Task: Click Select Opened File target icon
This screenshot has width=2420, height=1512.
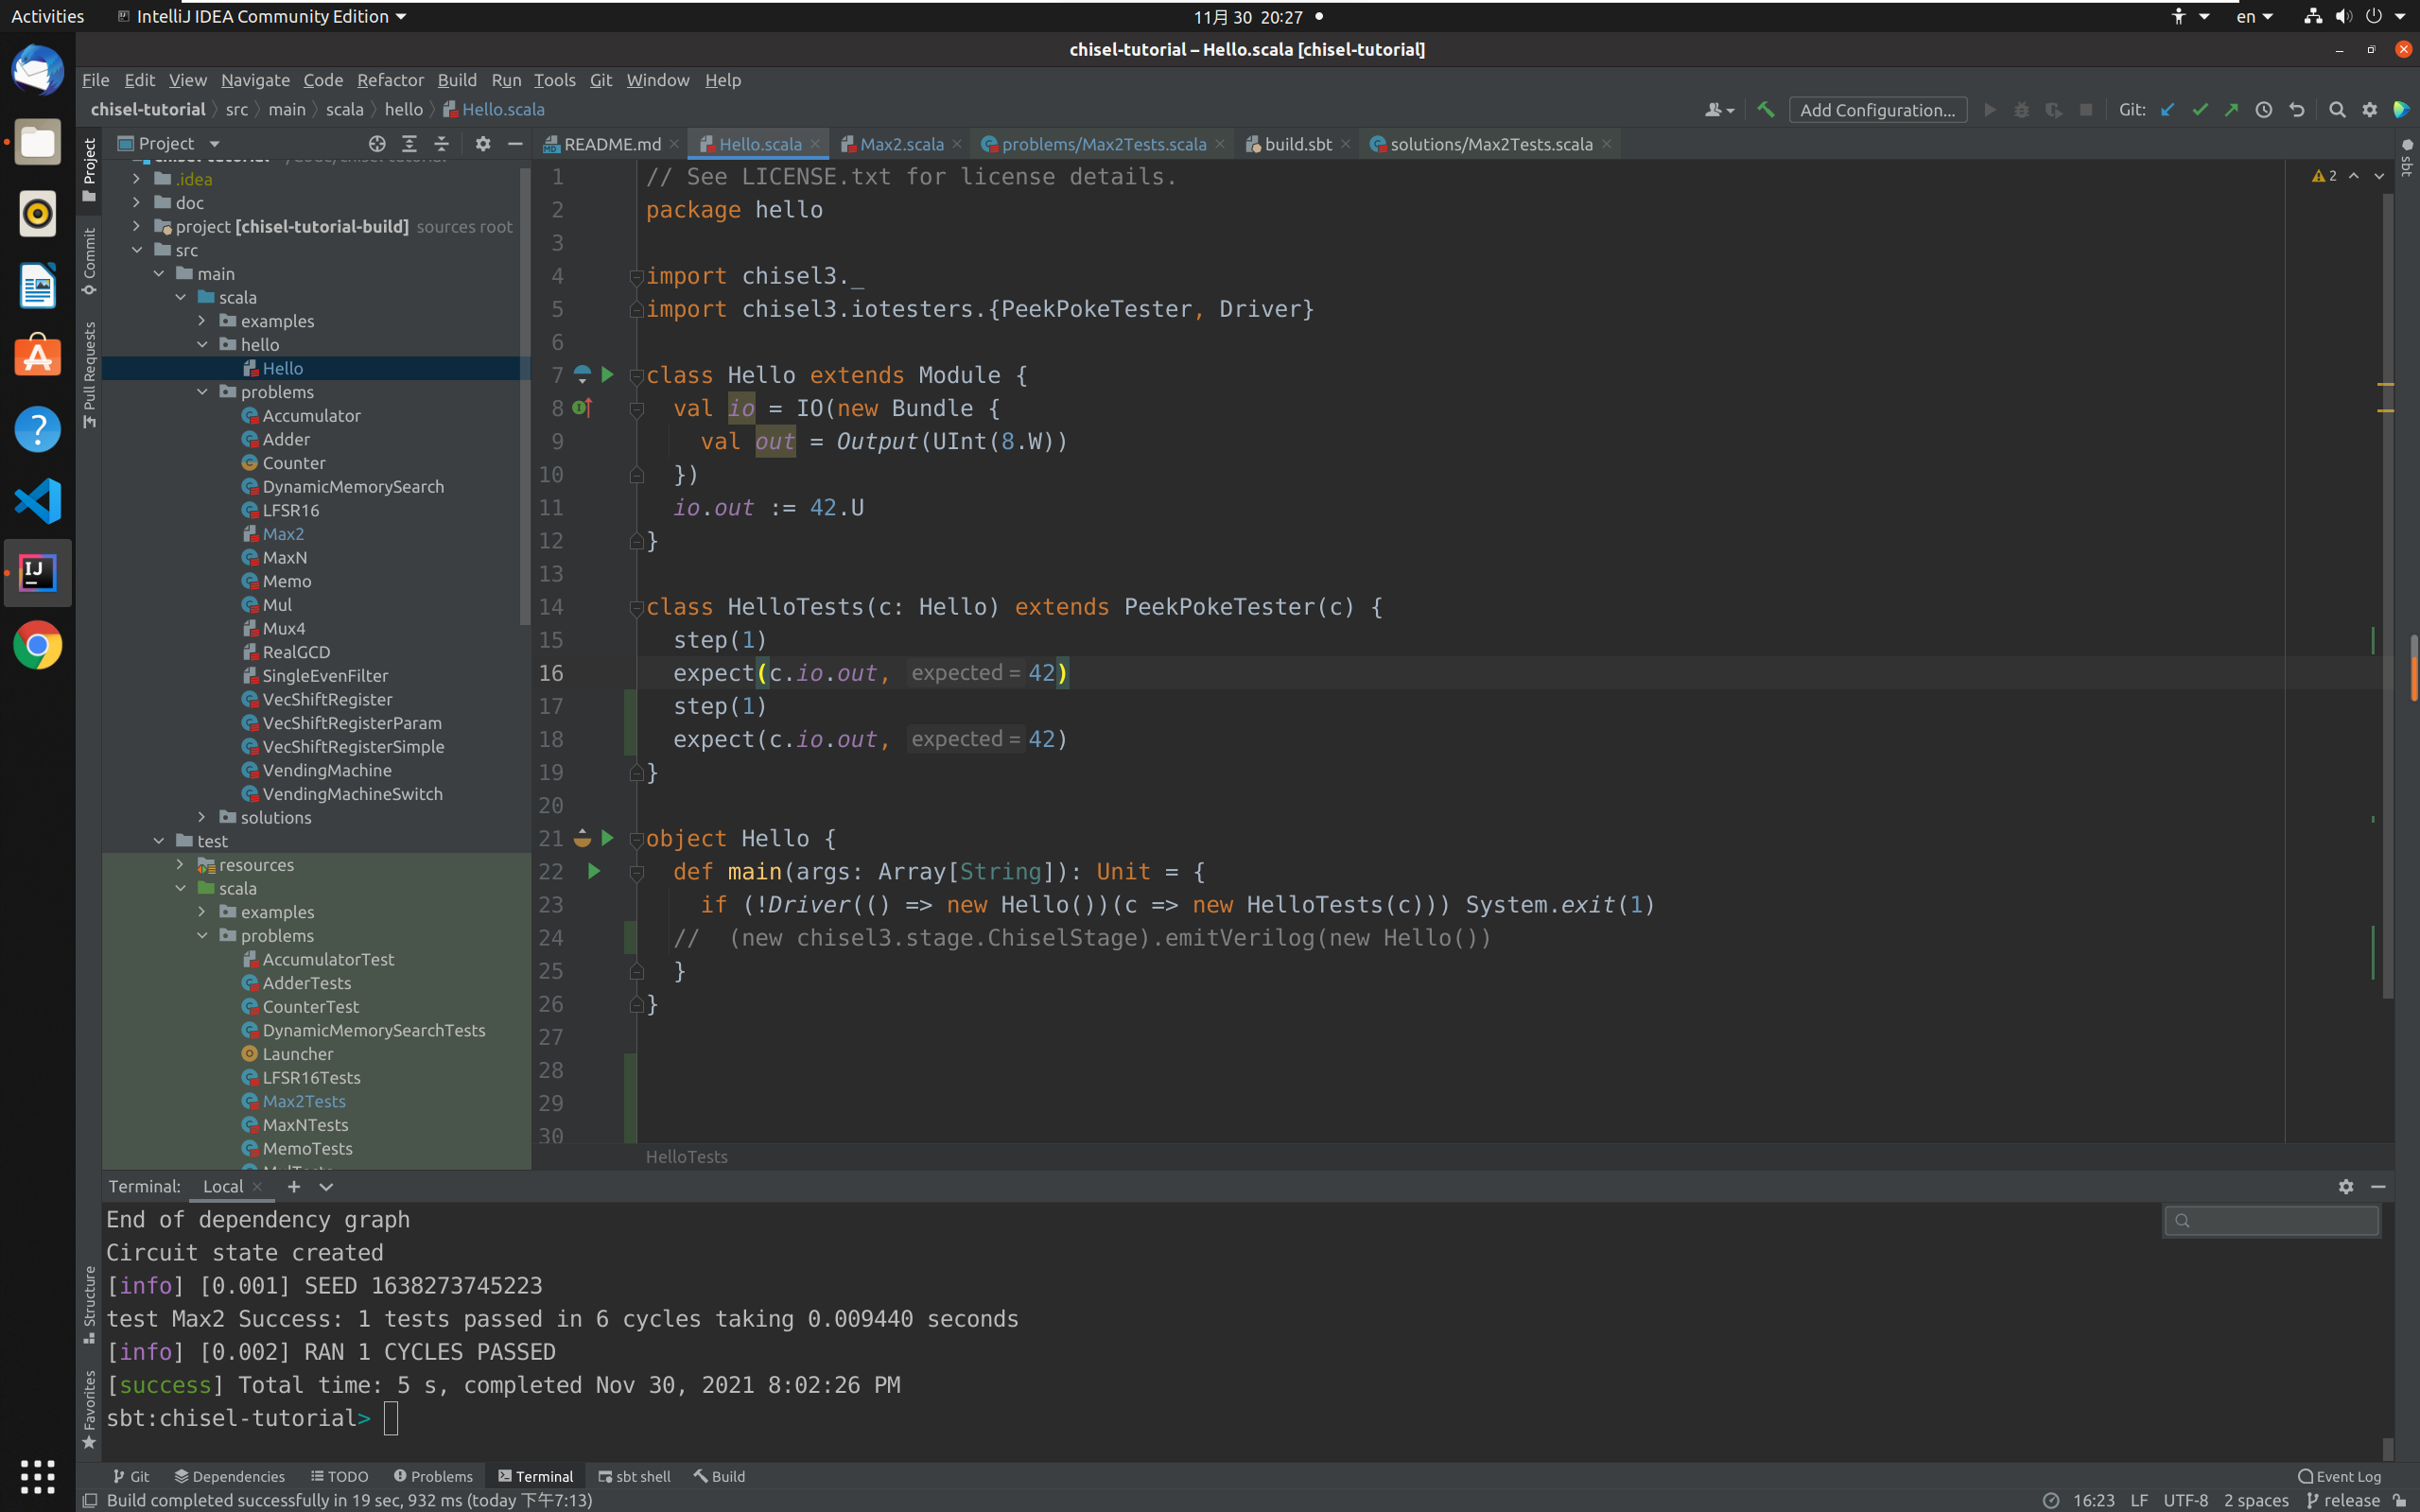Action: tap(377, 144)
